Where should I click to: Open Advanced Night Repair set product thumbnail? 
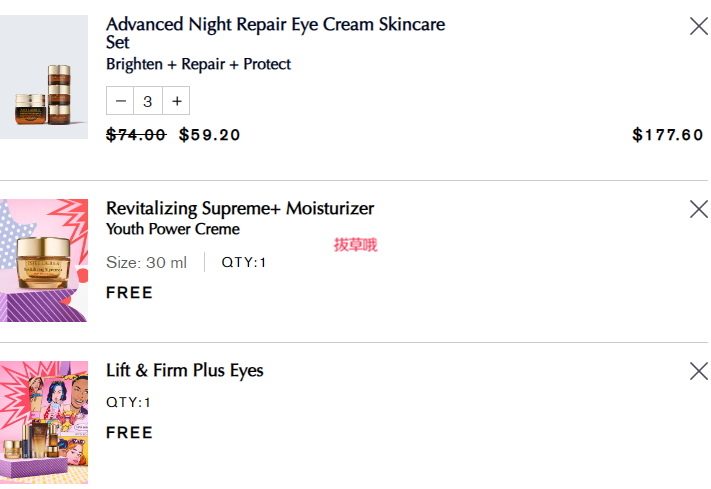(x=44, y=77)
